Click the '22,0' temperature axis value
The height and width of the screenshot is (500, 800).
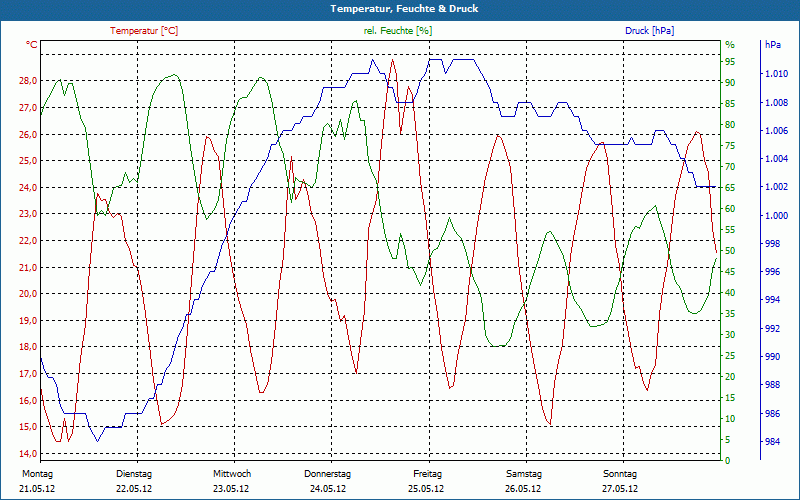(x=28, y=240)
